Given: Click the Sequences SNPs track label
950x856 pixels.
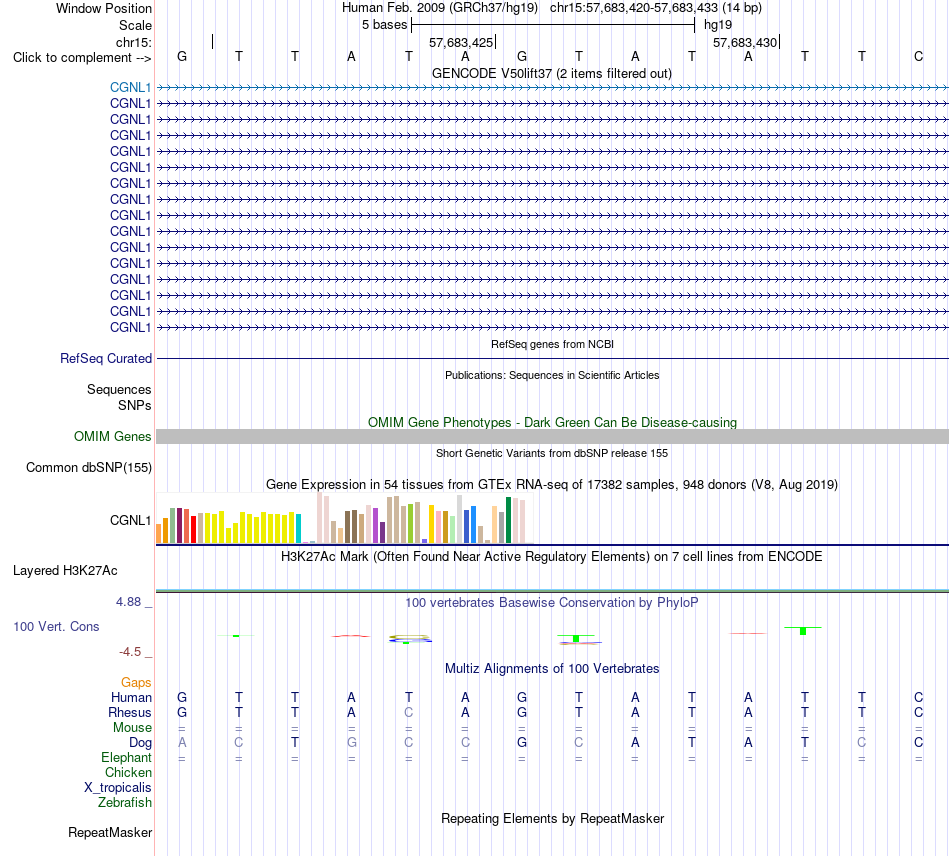Looking at the screenshot, I should click(119, 397).
